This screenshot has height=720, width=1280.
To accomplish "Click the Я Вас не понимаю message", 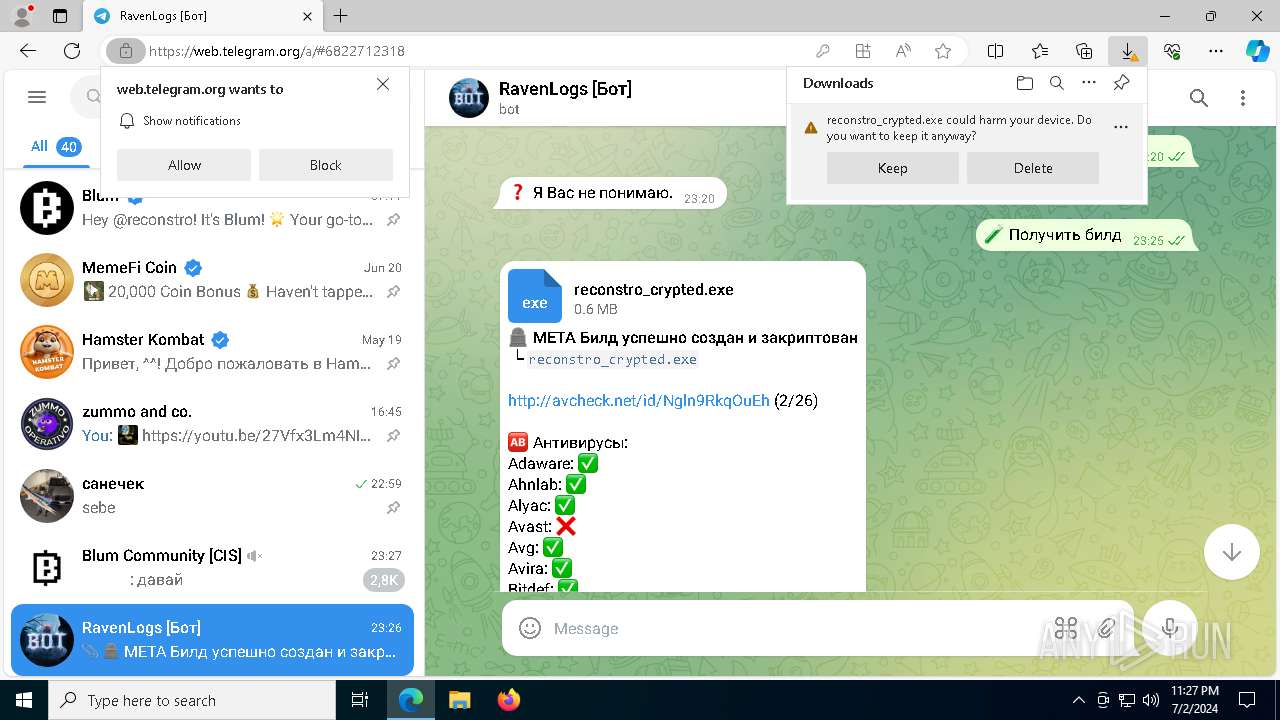I will tap(611, 194).
